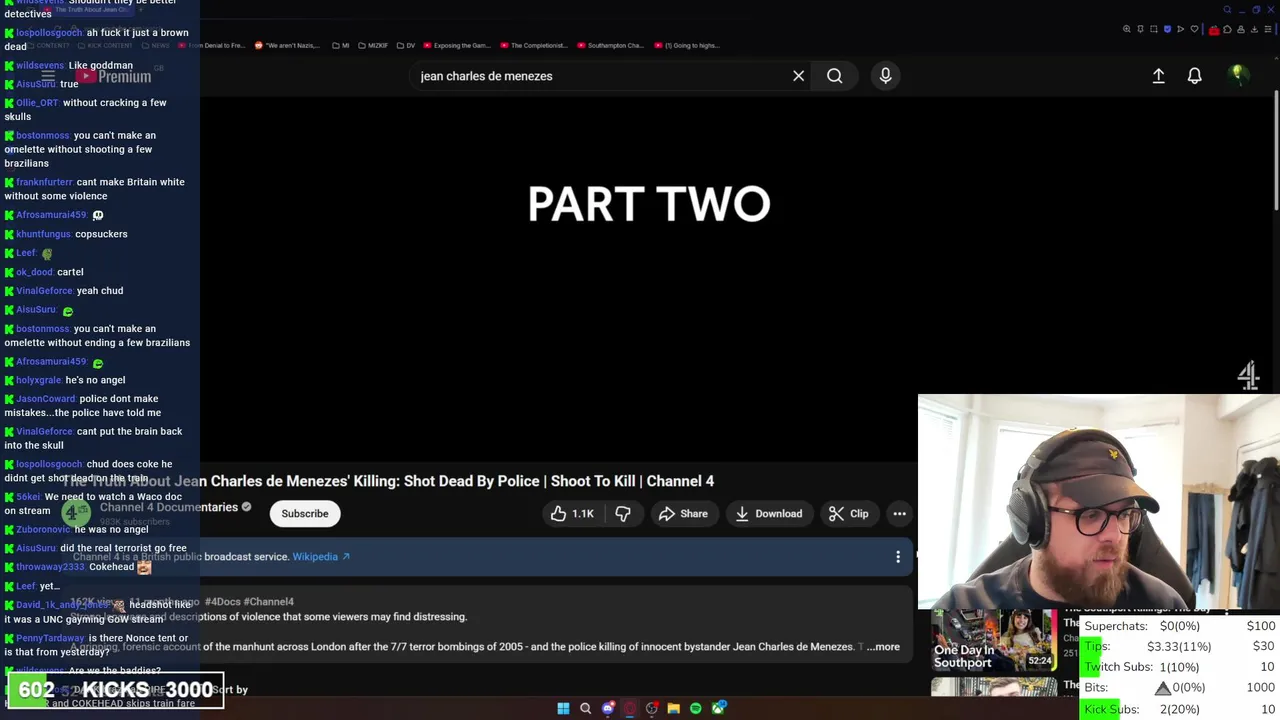This screenshot has width=1280, height=720.
Task: Open the Wikipedia link about Channel 4
Action: (321, 557)
